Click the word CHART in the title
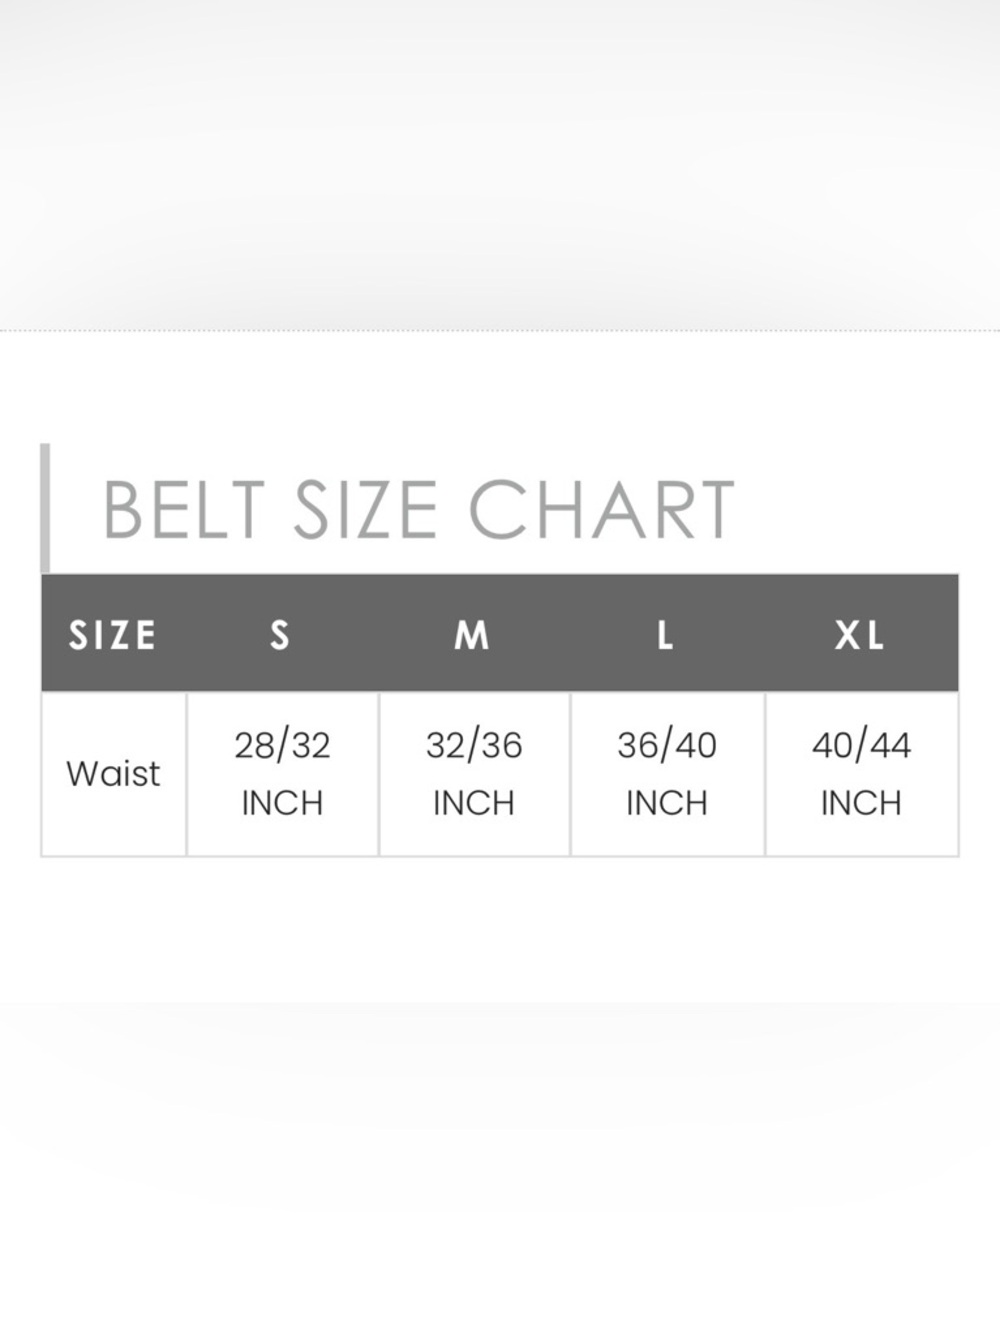 [601, 509]
